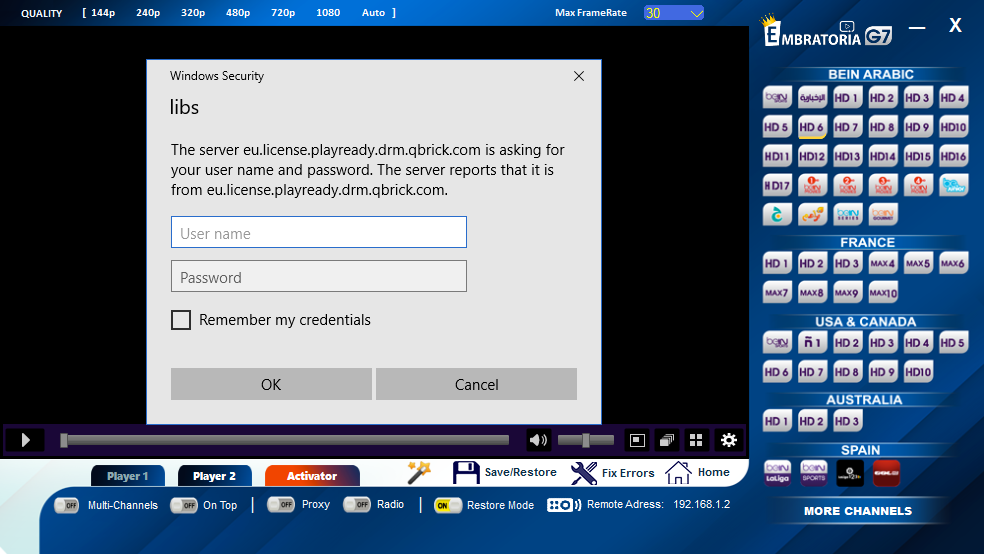Open player settings gear icon
The width and height of the screenshot is (984, 554).
coord(729,440)
